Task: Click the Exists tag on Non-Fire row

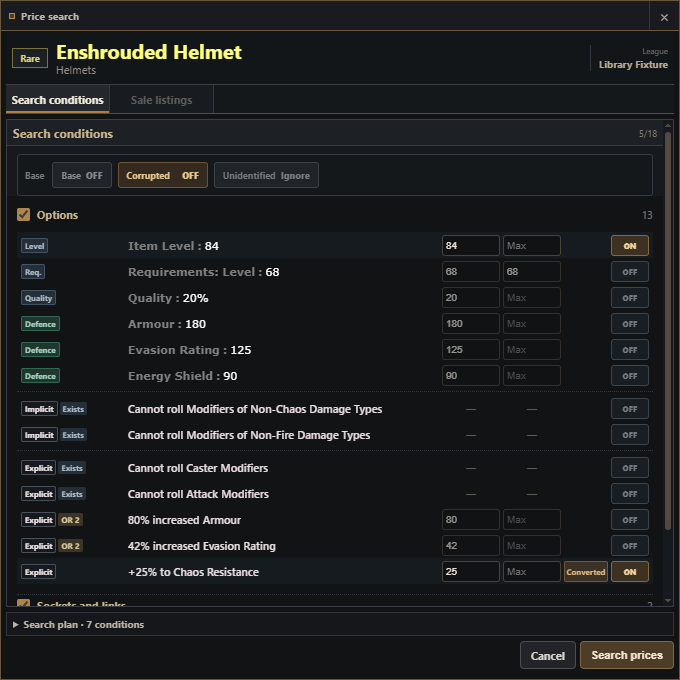Action: point(73,435)
